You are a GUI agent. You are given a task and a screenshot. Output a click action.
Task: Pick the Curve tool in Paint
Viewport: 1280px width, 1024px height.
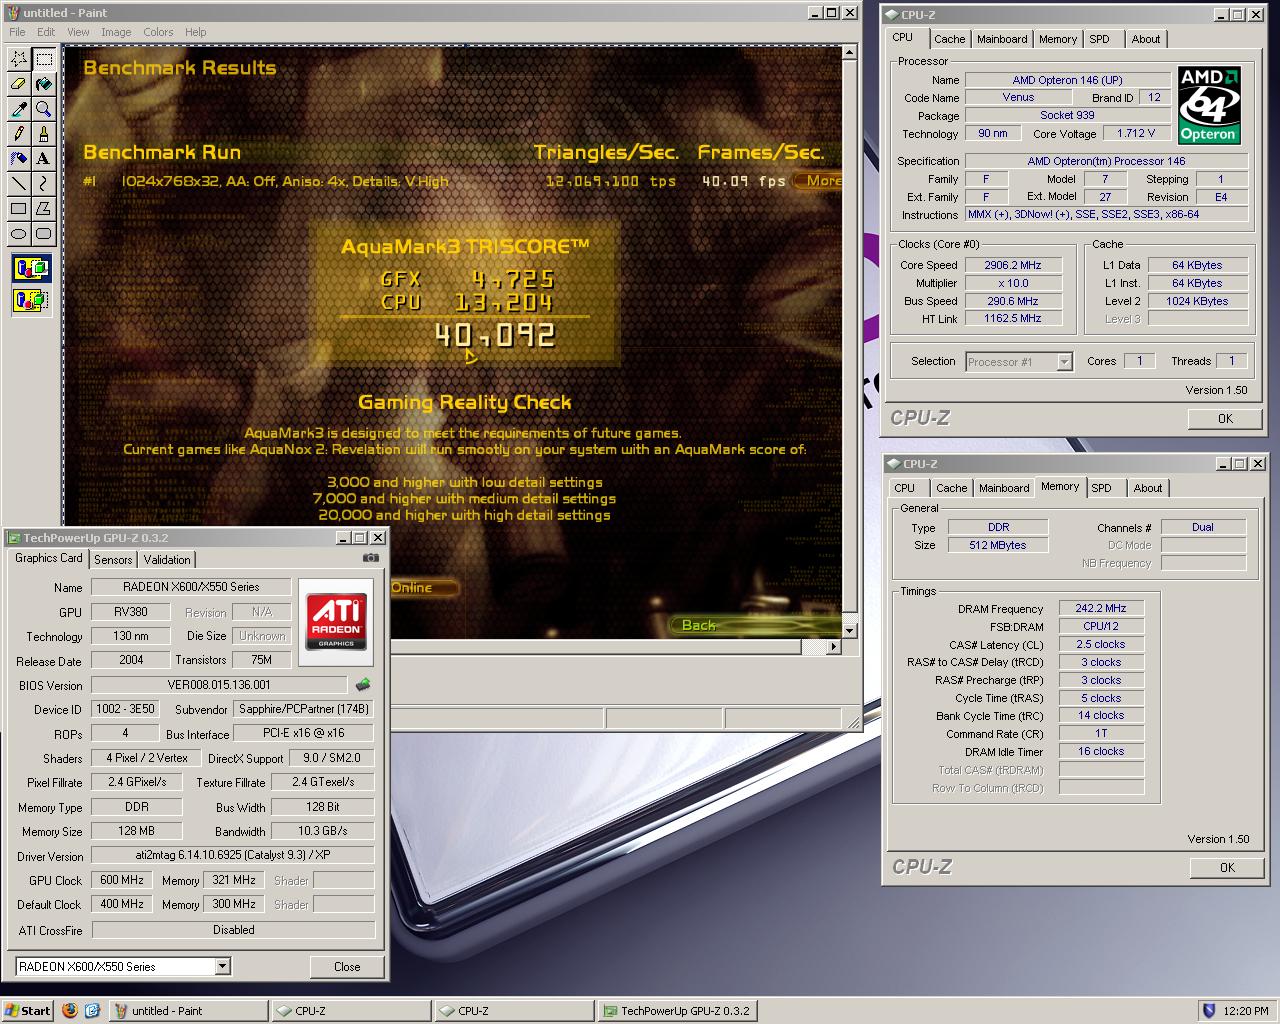[x=44, y=183]
